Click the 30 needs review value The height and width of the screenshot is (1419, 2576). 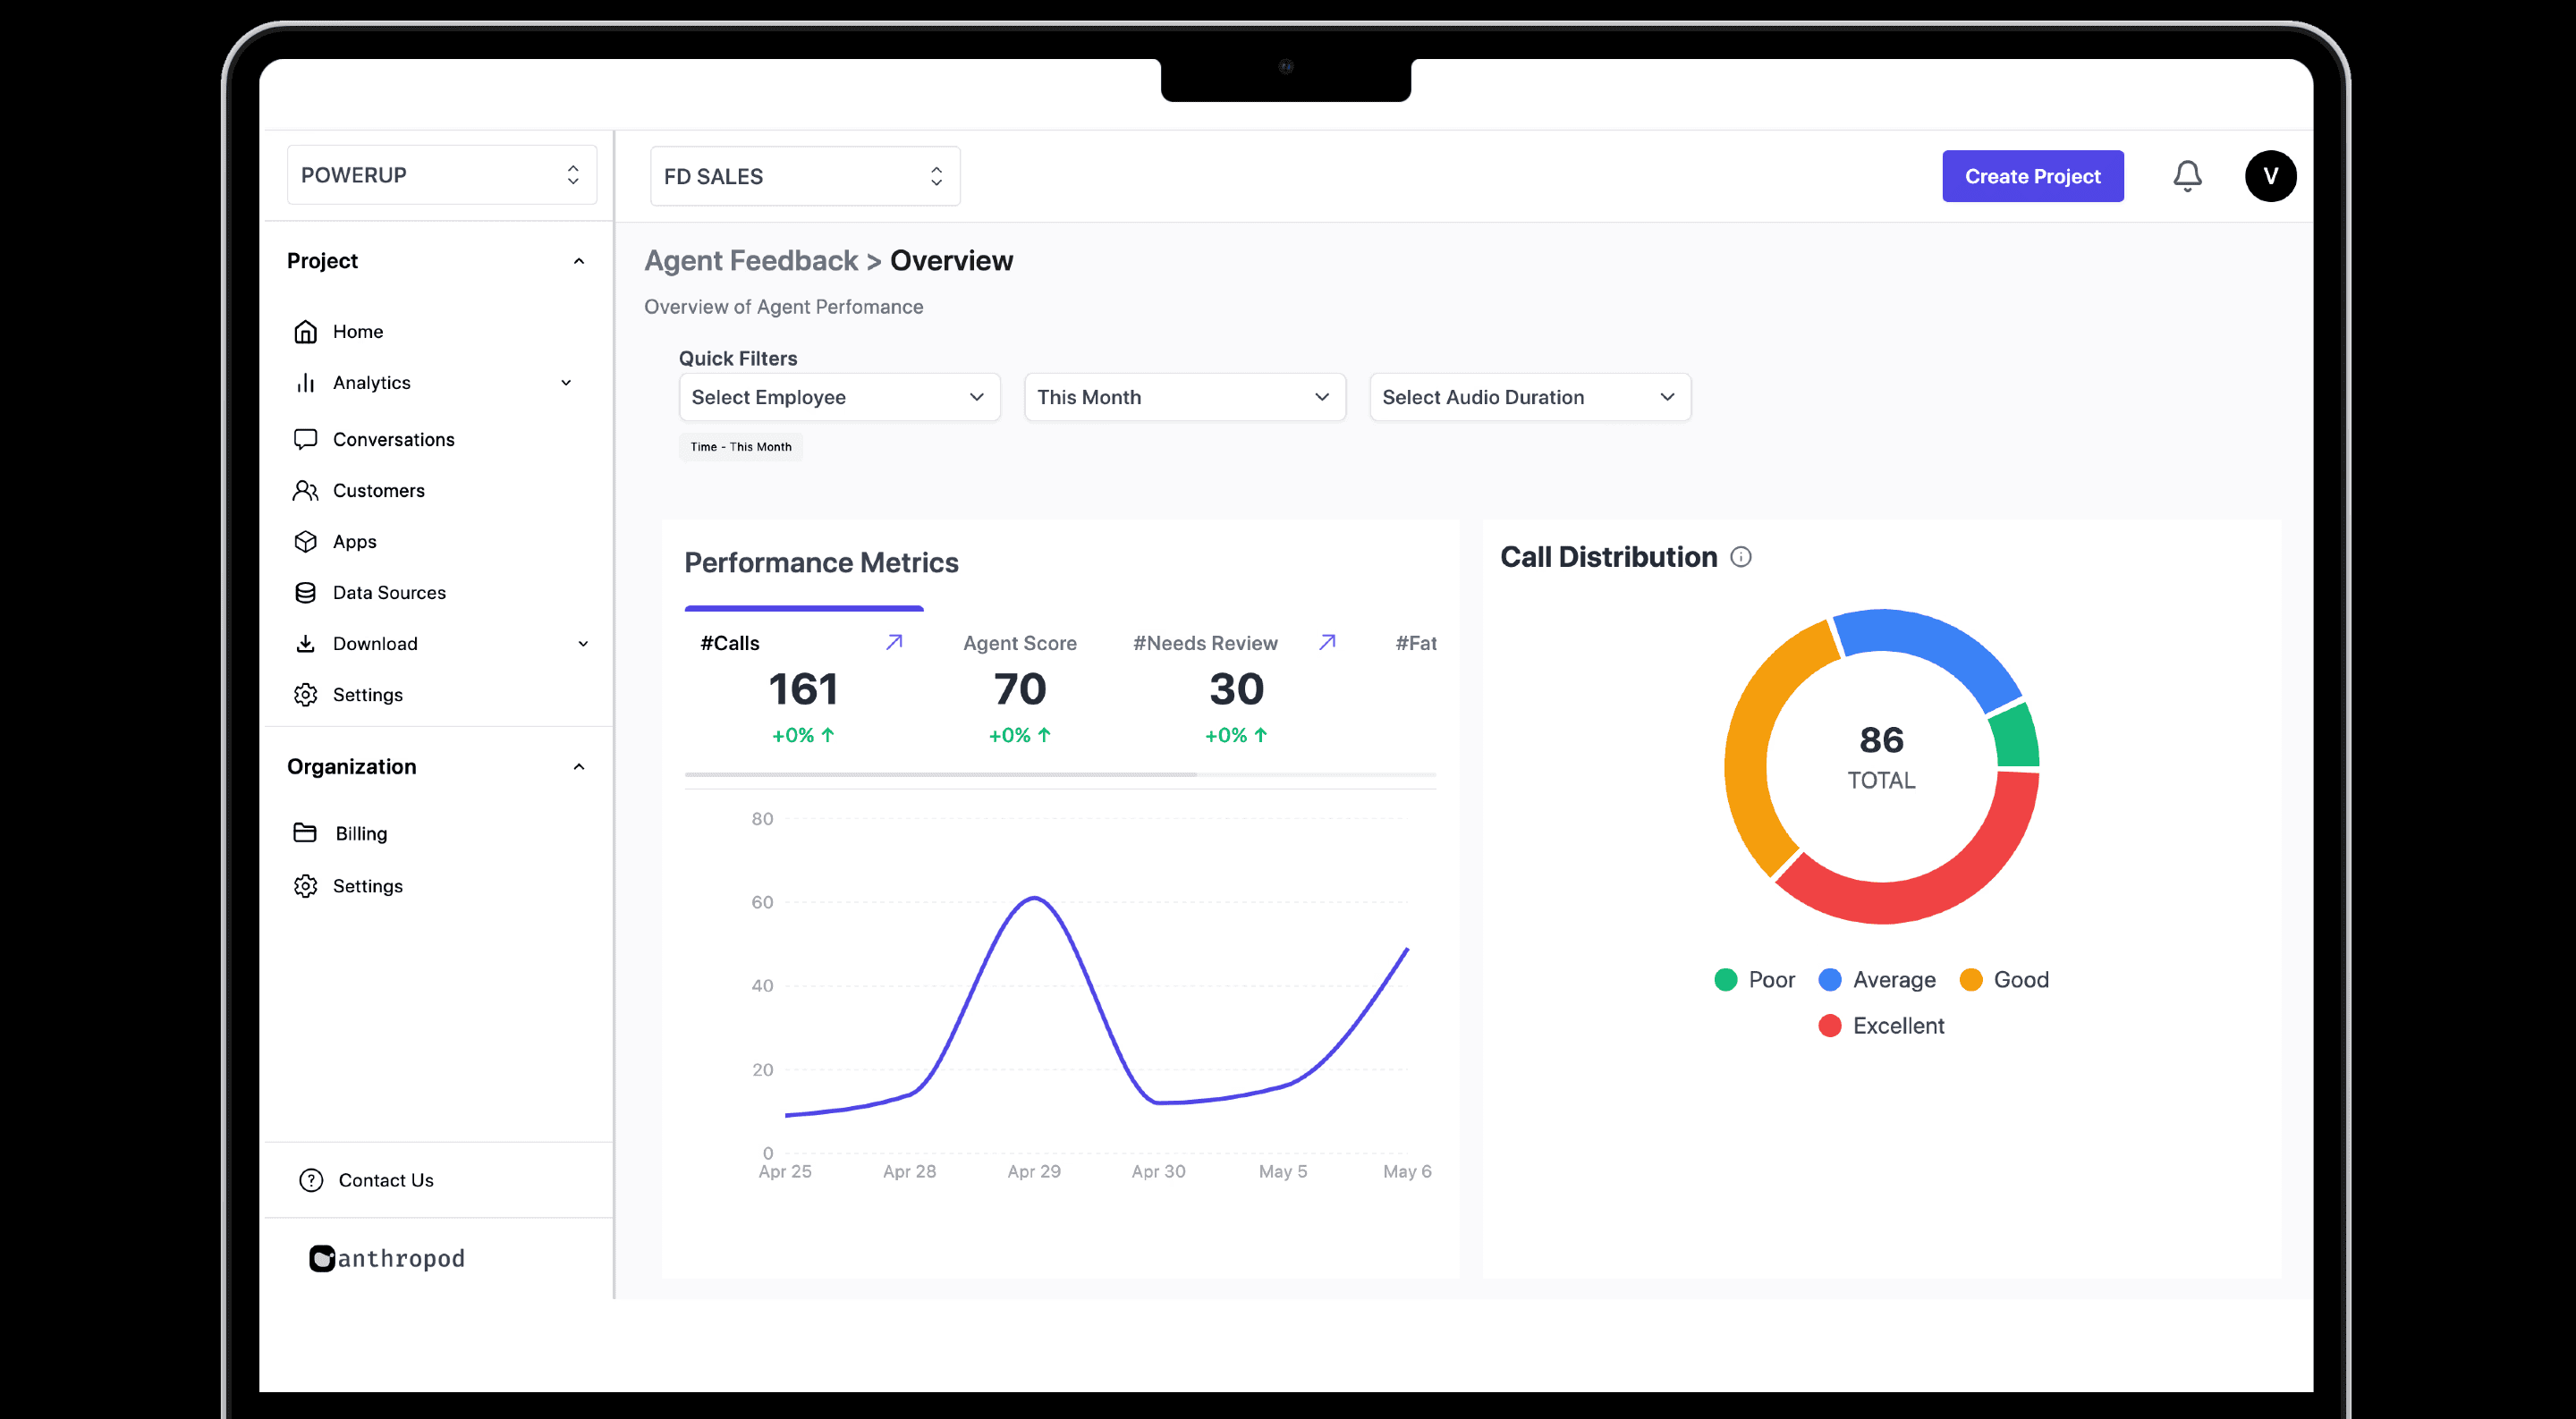pos(1236,689)
